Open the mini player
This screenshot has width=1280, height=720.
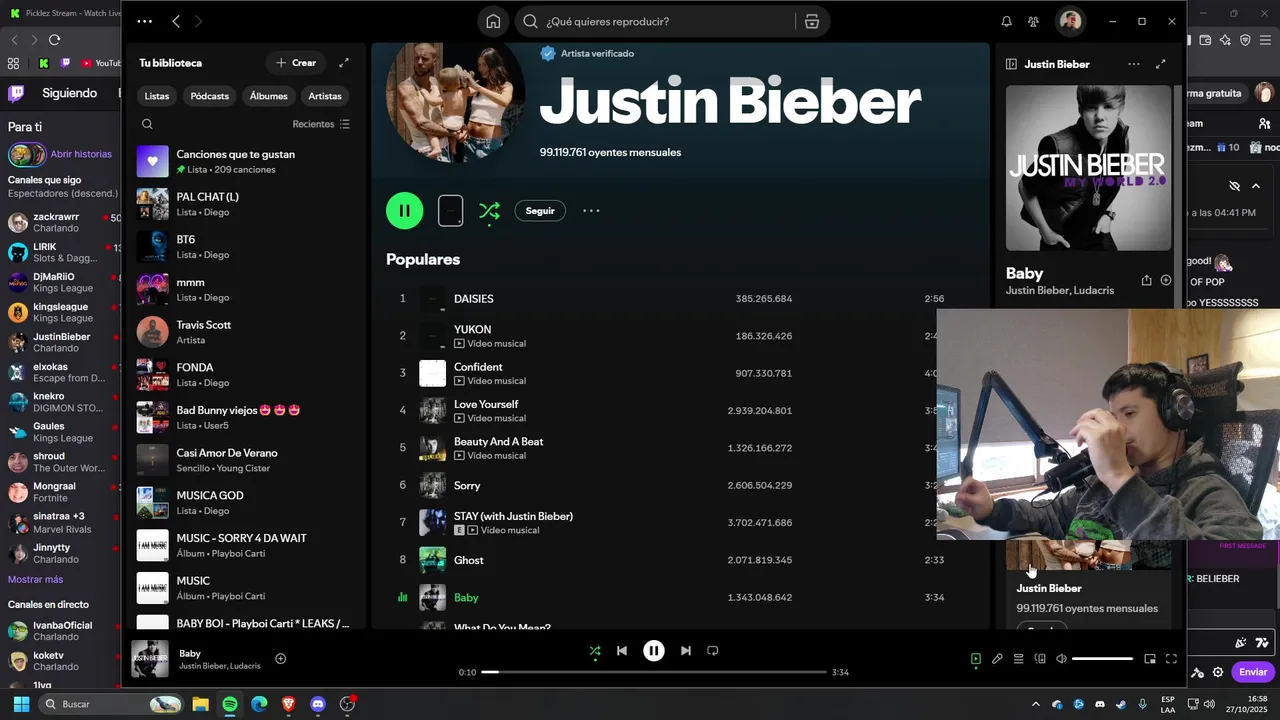[1150, 659]
